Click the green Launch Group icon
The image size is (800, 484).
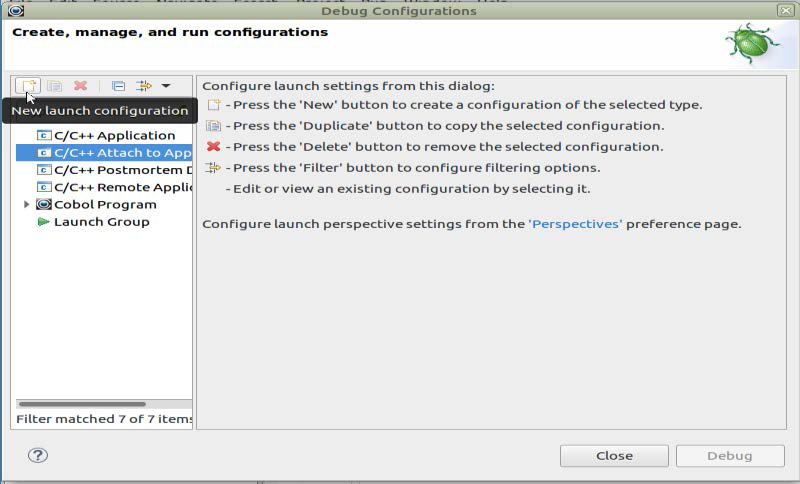pos(44,222)
